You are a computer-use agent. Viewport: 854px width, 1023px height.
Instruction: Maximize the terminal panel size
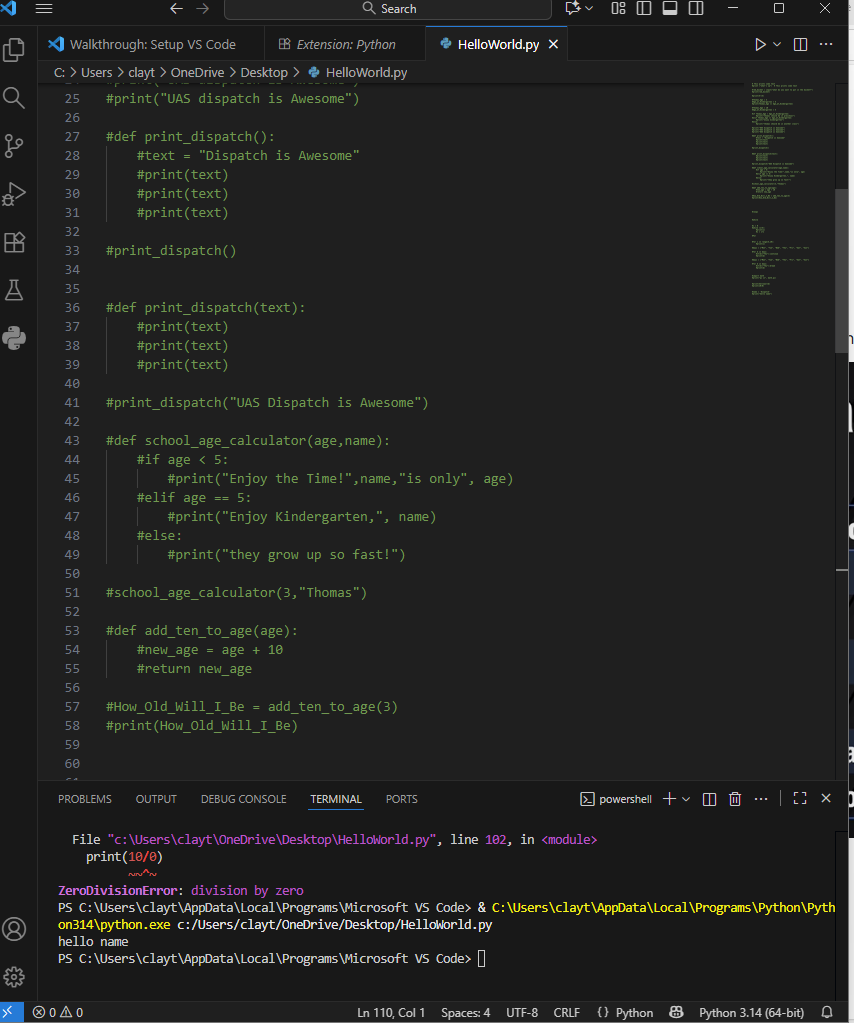click(799, 798)
